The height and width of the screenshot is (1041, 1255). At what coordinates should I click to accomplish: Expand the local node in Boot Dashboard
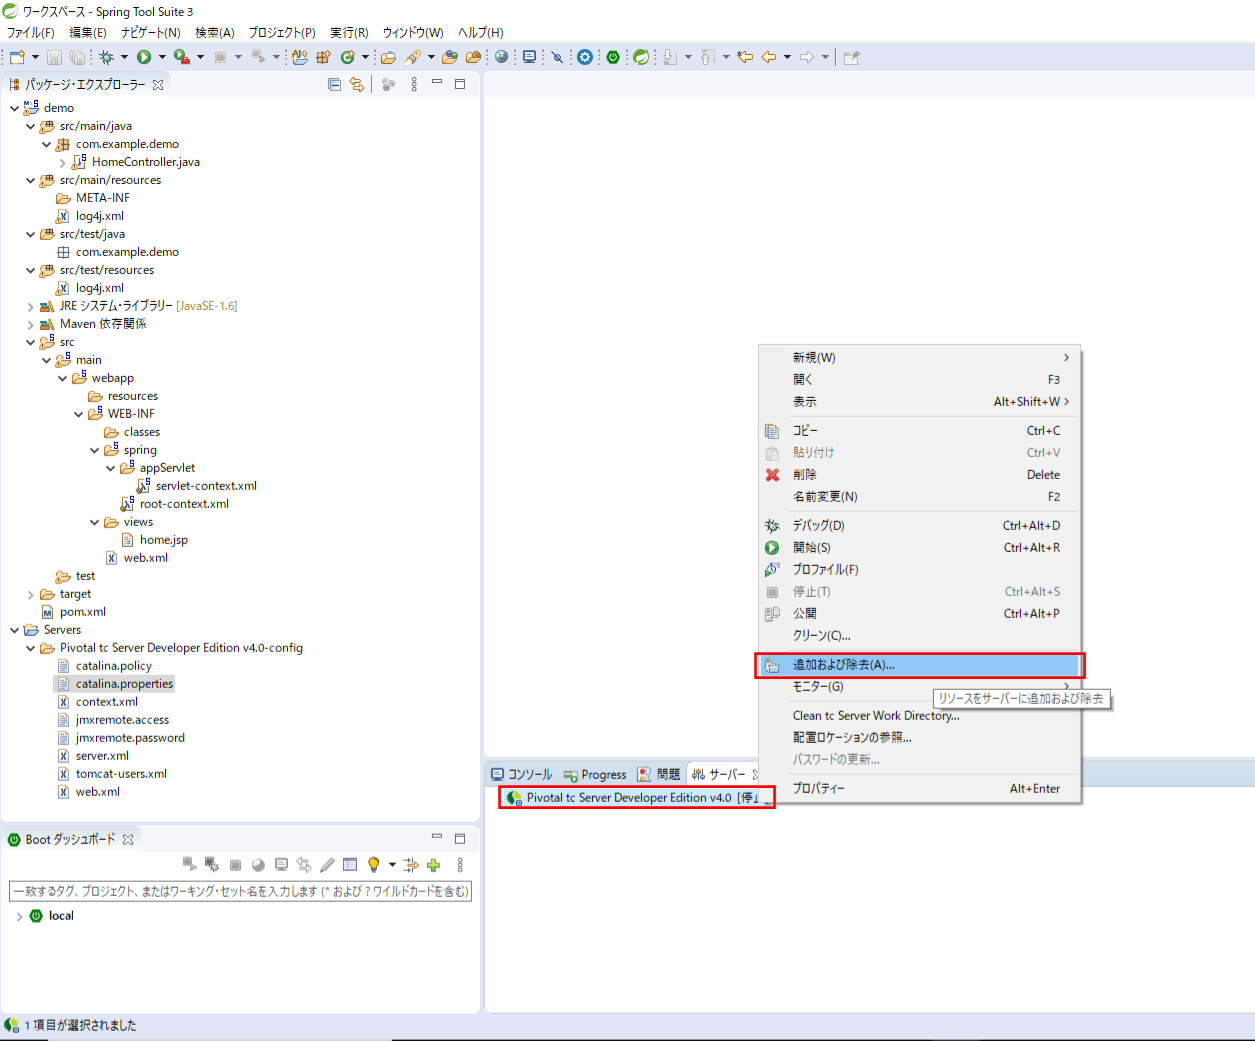(x=19, y=916)
